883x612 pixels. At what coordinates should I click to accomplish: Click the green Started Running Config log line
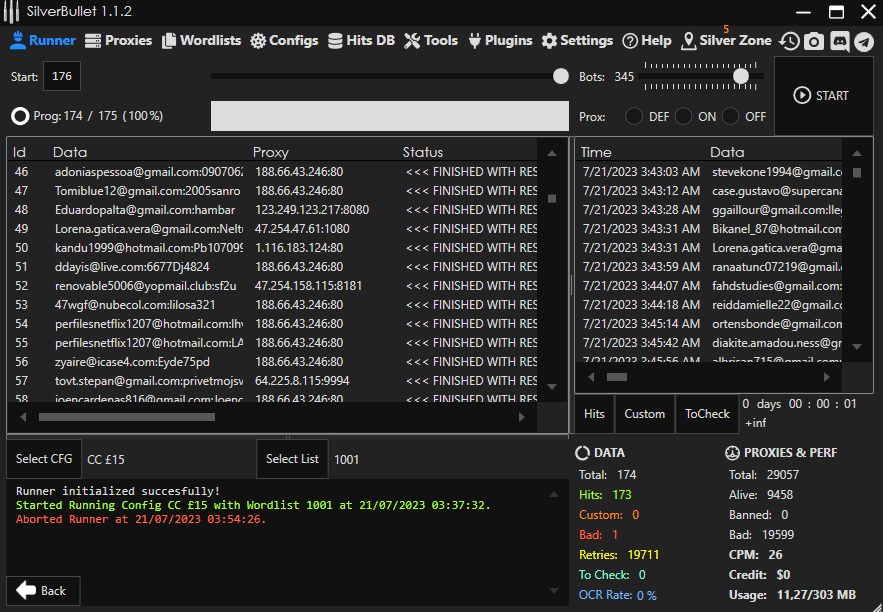pyautogui.click(x=253, y=505)
